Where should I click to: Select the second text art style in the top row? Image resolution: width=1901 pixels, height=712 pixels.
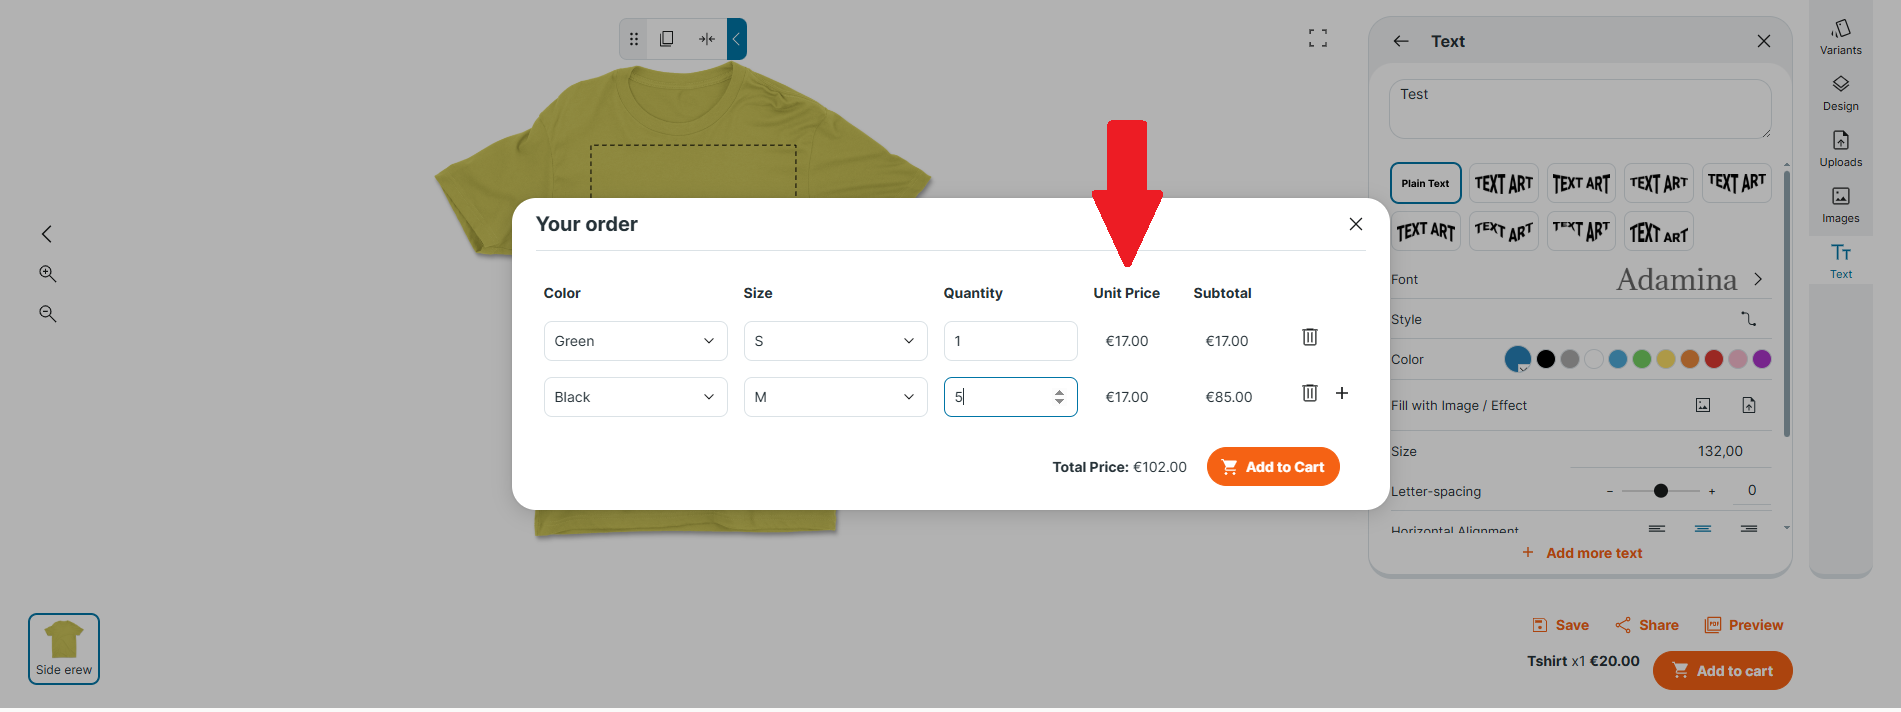(x=1581, y=183)
